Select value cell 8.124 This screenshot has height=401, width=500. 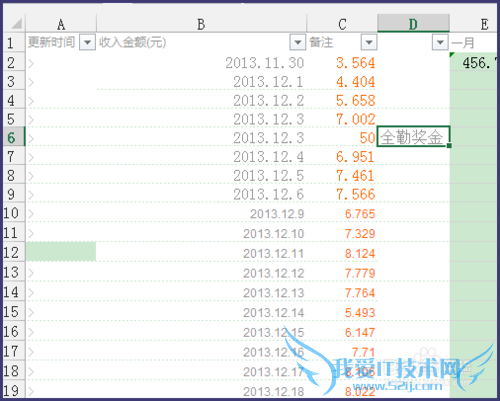tap(342, 252)
